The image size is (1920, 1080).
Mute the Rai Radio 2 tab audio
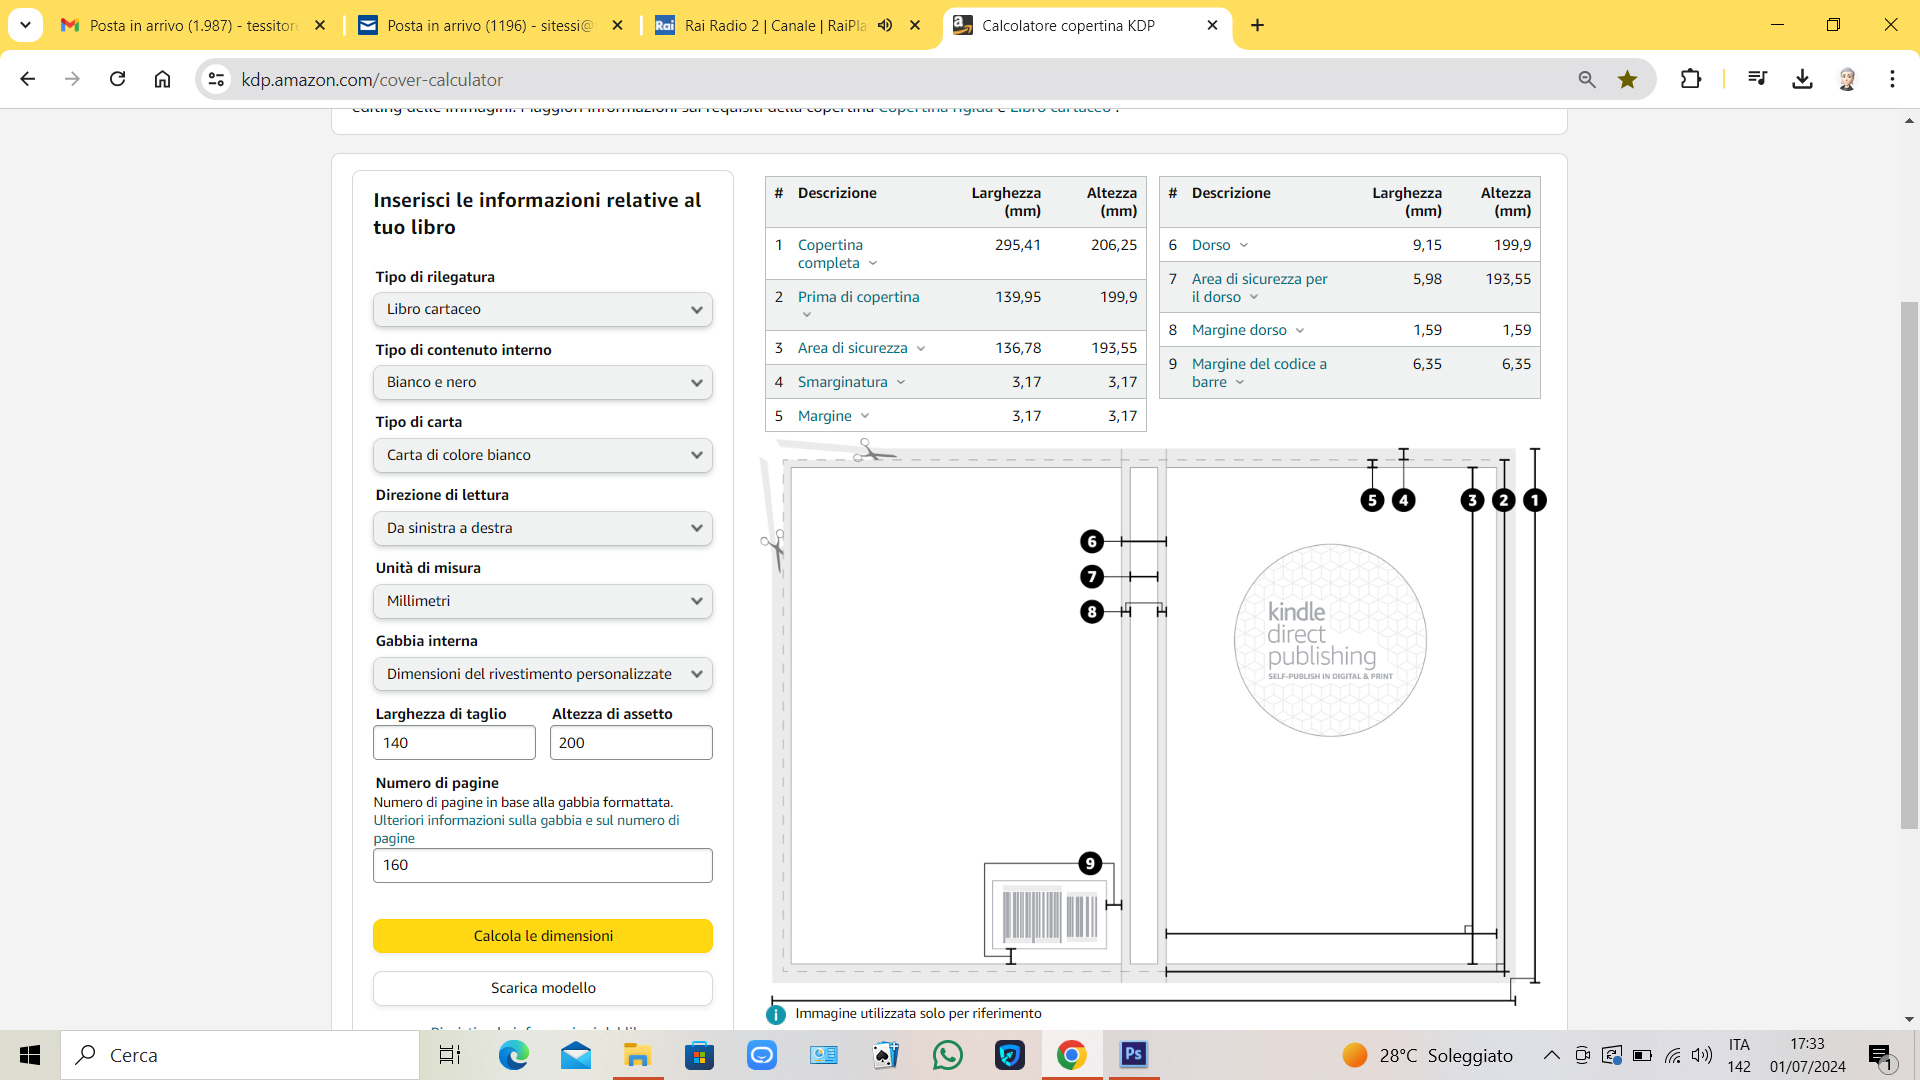pyautogui.click(x=885, y=25)
